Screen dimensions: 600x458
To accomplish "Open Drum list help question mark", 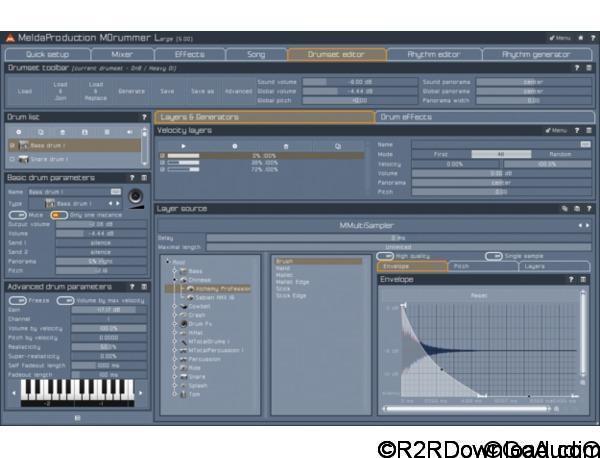I will coord(144,117).
